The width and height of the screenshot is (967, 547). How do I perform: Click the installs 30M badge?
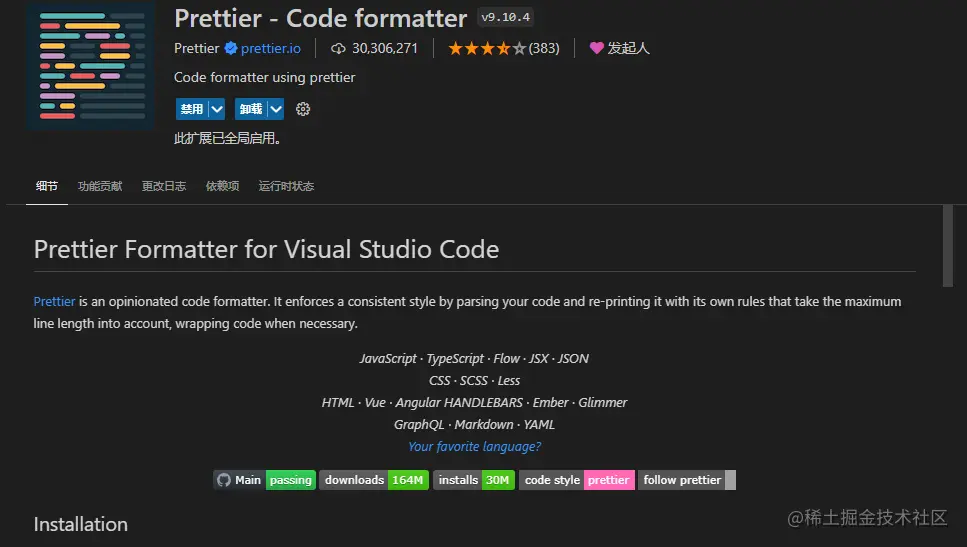tap(474, 480)
